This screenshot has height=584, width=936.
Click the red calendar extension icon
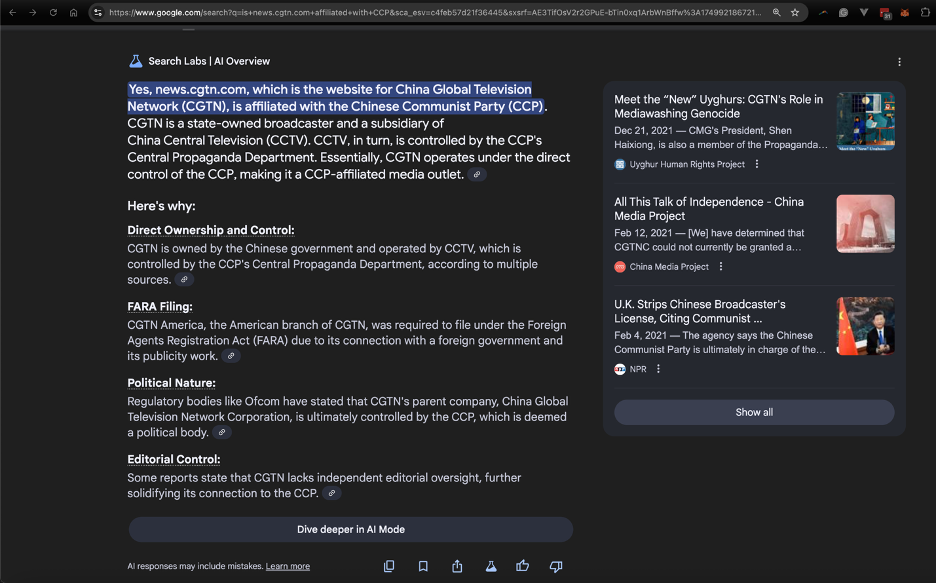(x=885, y=13)
